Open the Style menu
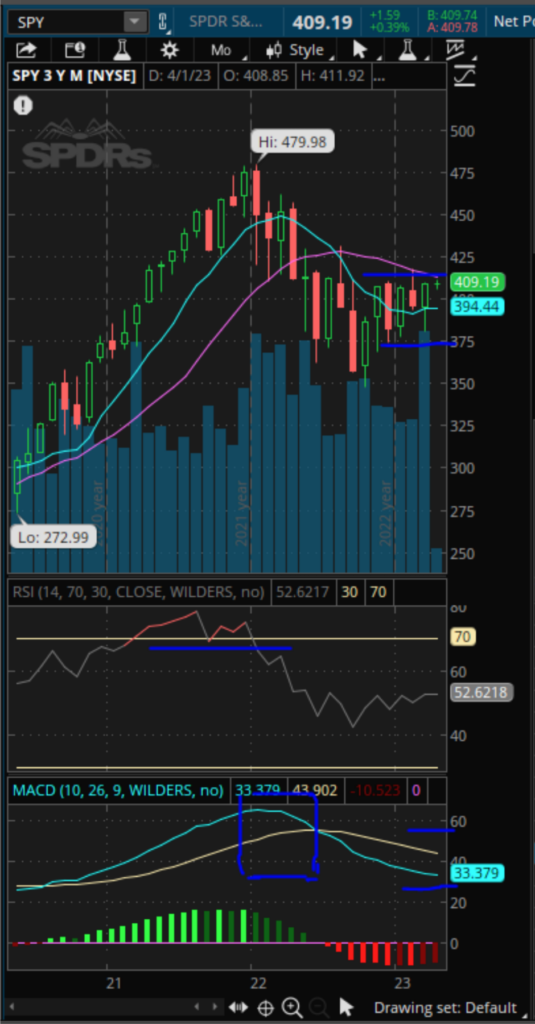Viewport: 535px width, 1024px height. [300, 50]
